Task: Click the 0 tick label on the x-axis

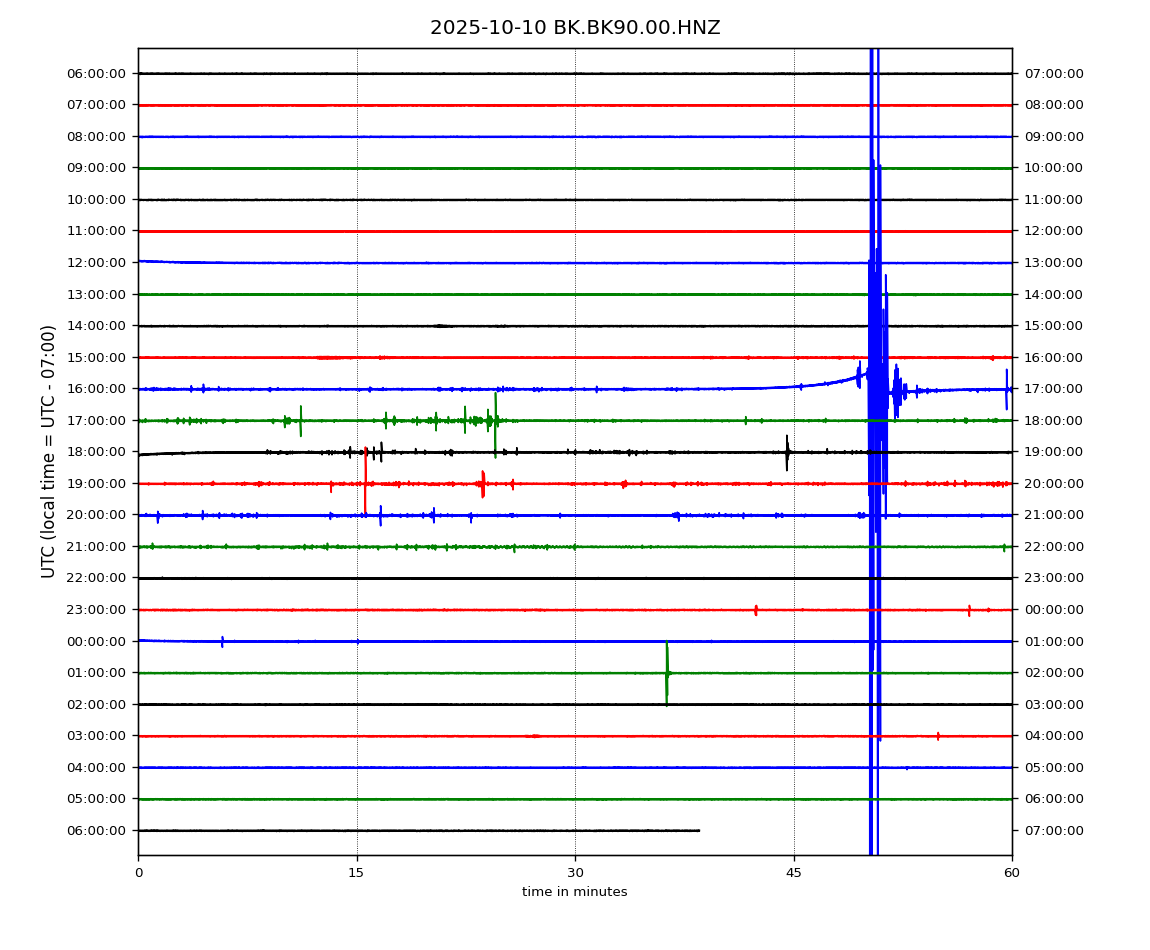Action: (x=139, y=873)
